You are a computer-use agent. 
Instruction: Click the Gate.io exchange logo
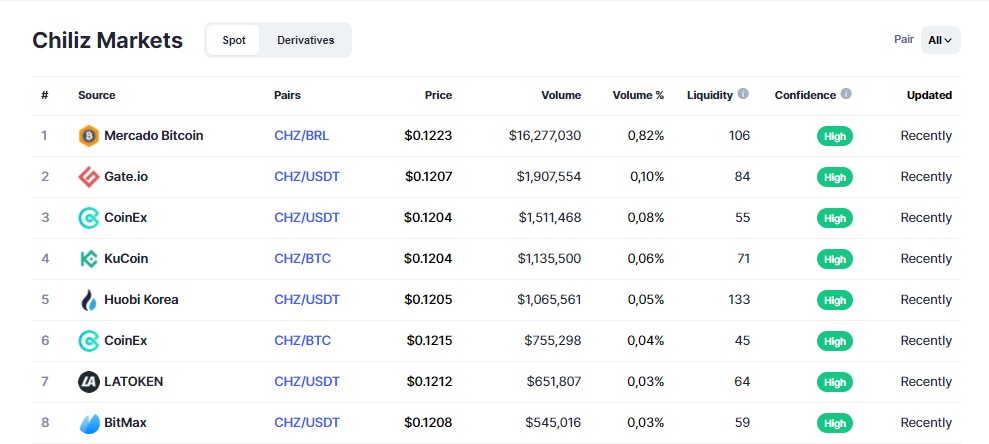click(89, 177)
